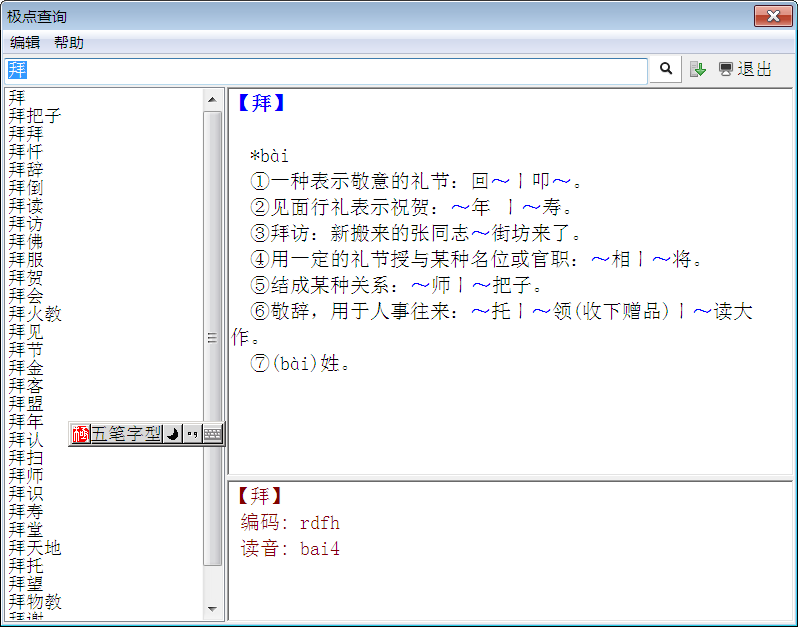
Task: Click the *bài pinyin line
Action: click(269, 156)
